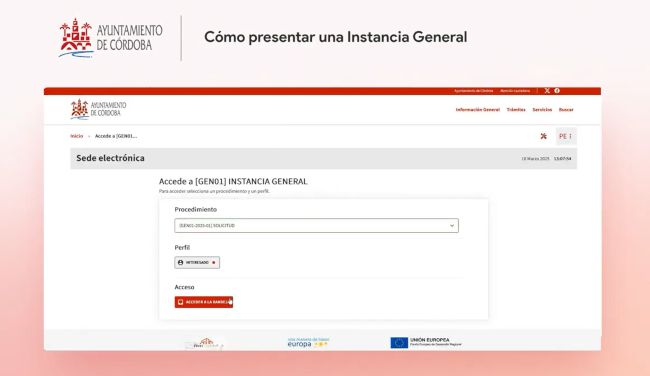Open the Ayuntamiento de Córdoba top link
The width and height of the screenshot is (650, 376).
point(473,91)
